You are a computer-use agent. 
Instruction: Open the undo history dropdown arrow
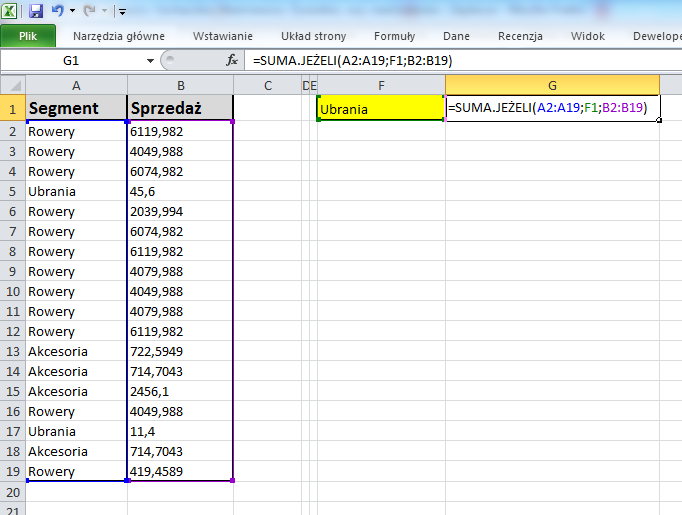72,11
